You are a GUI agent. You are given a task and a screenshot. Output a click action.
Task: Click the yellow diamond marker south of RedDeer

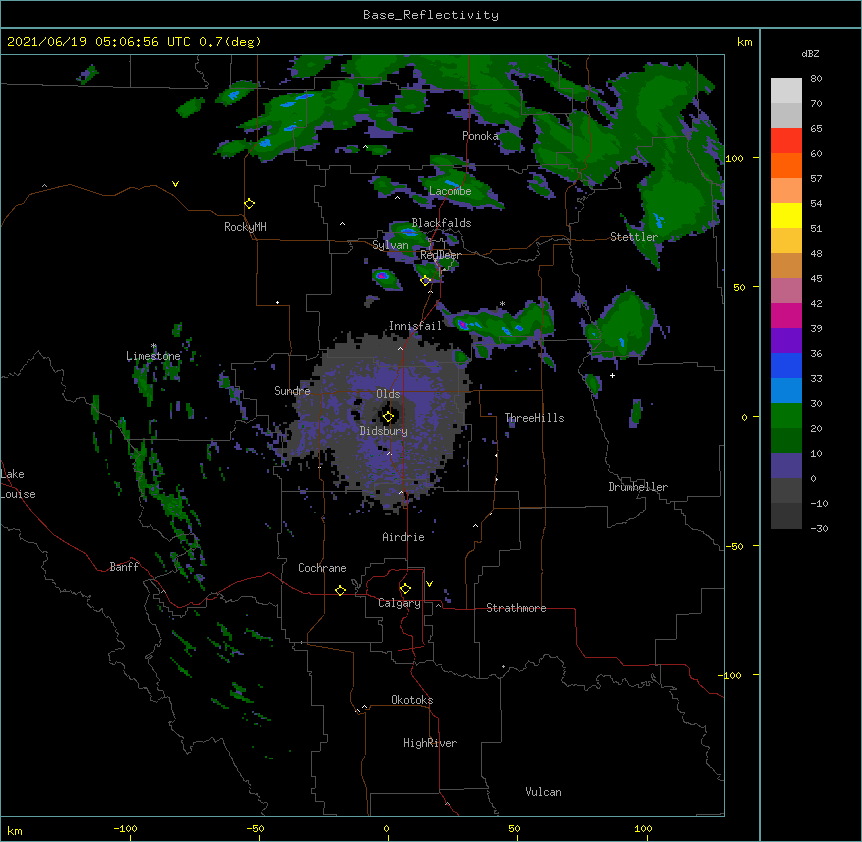[426, 280]
